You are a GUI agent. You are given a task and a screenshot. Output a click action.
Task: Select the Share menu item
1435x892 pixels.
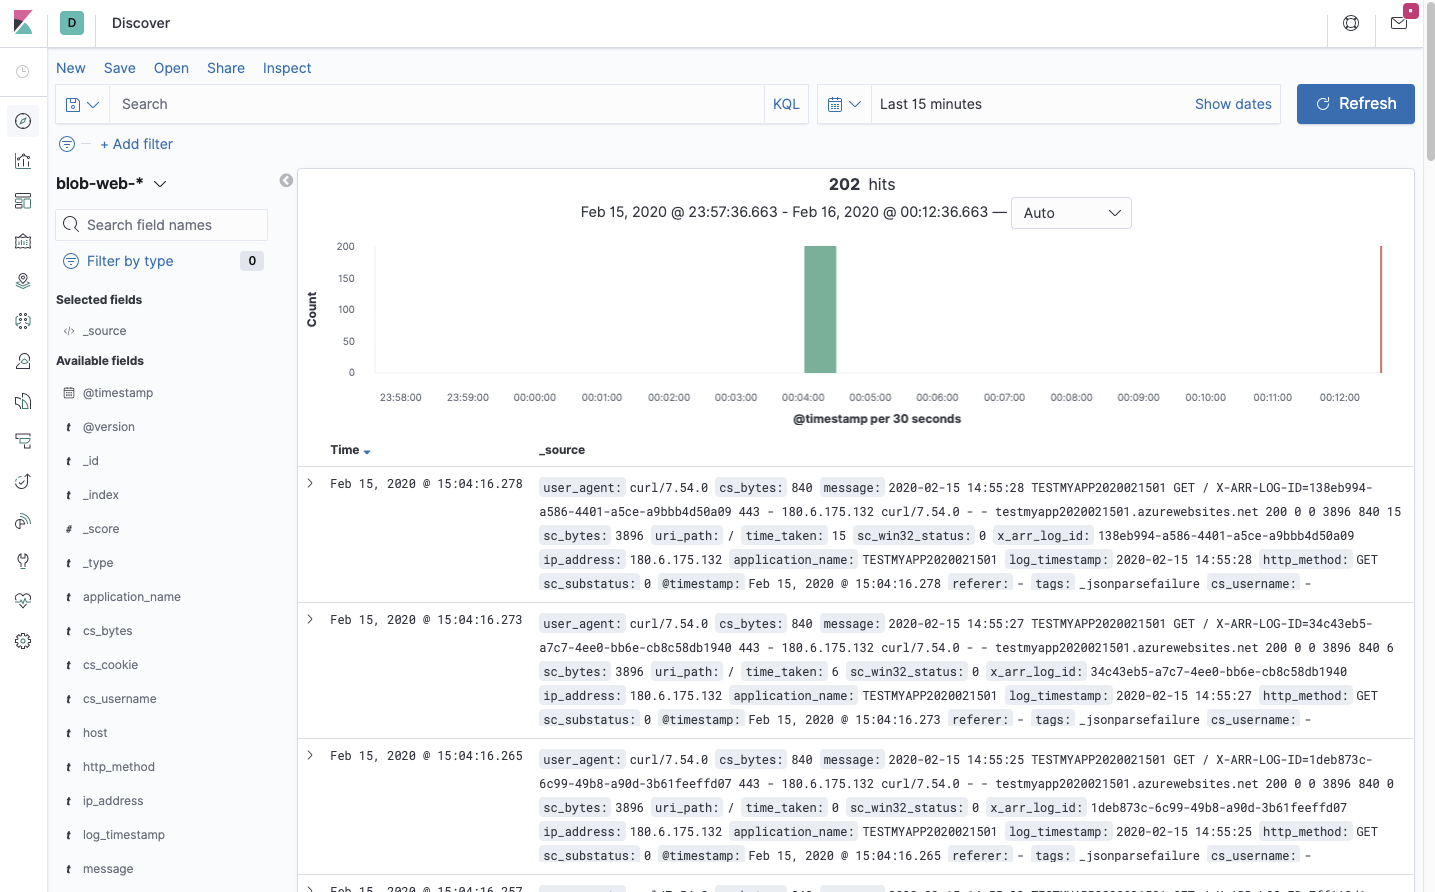click(226, 68)
